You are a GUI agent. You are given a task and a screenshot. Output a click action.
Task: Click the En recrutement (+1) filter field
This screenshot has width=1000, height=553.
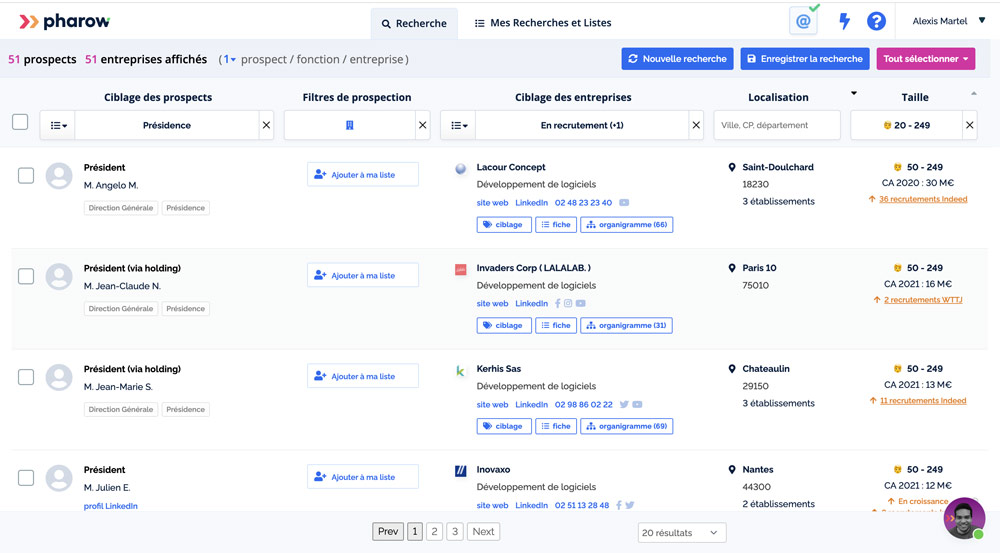[582, 125]
